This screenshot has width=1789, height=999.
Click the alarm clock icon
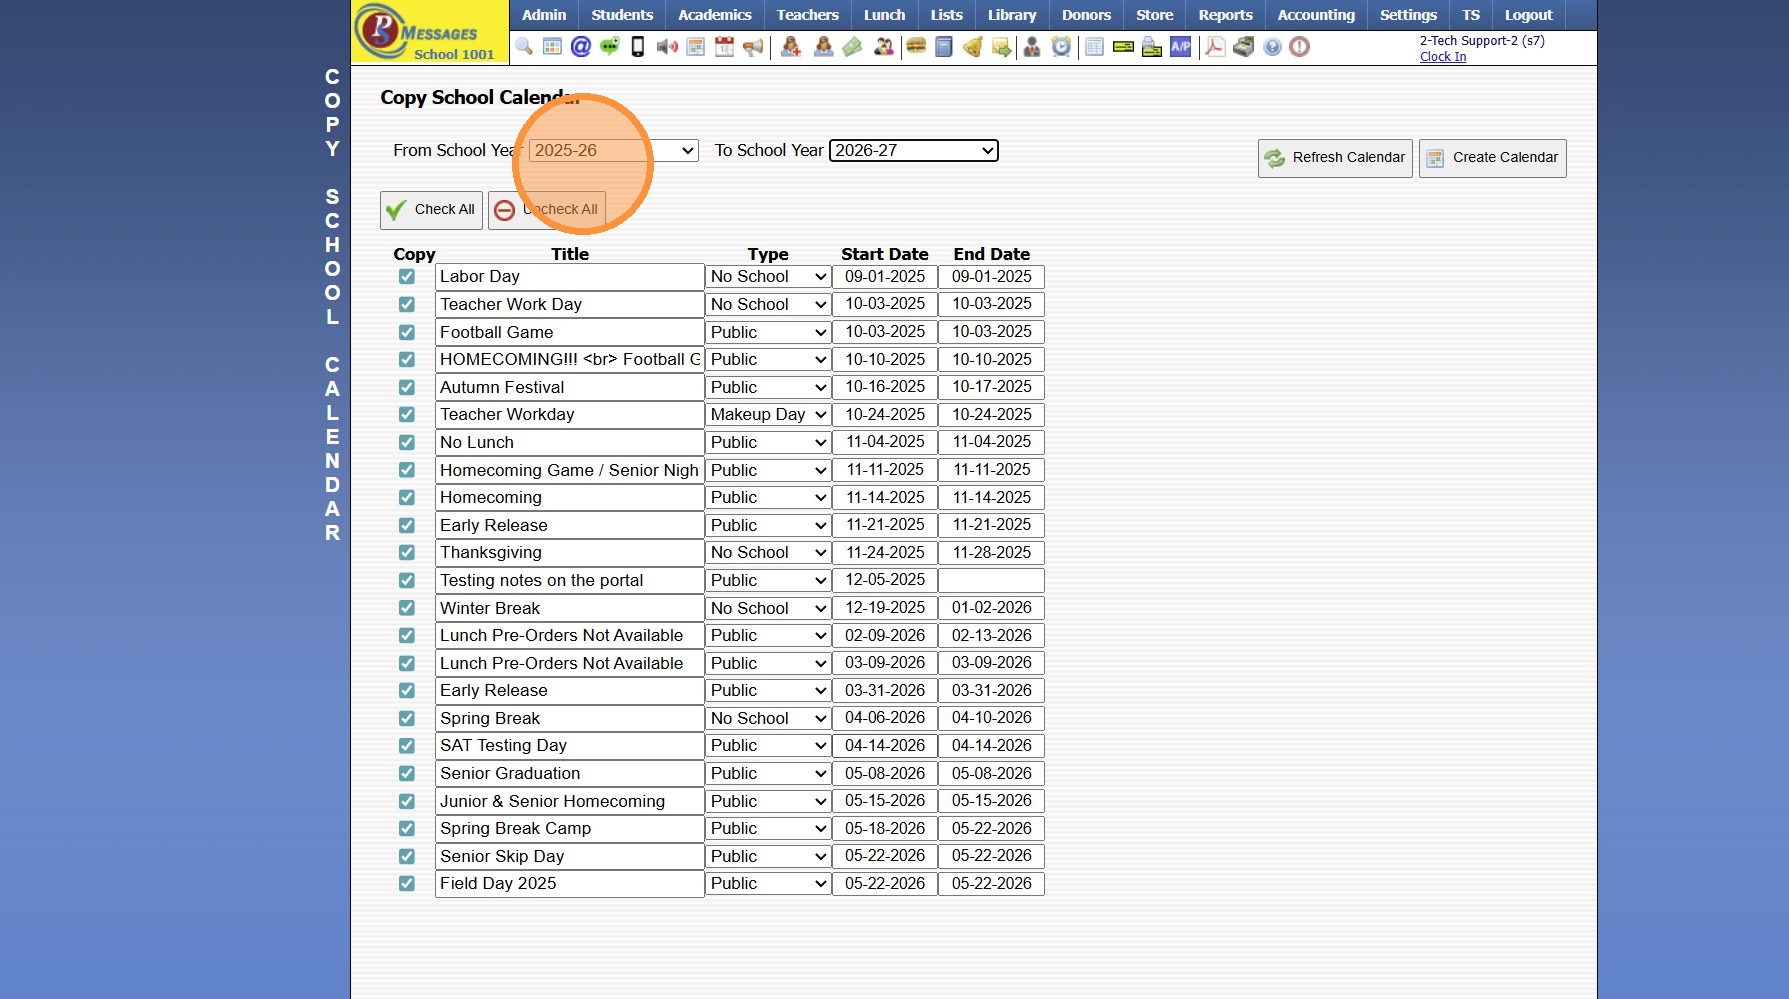(1061, 47)
